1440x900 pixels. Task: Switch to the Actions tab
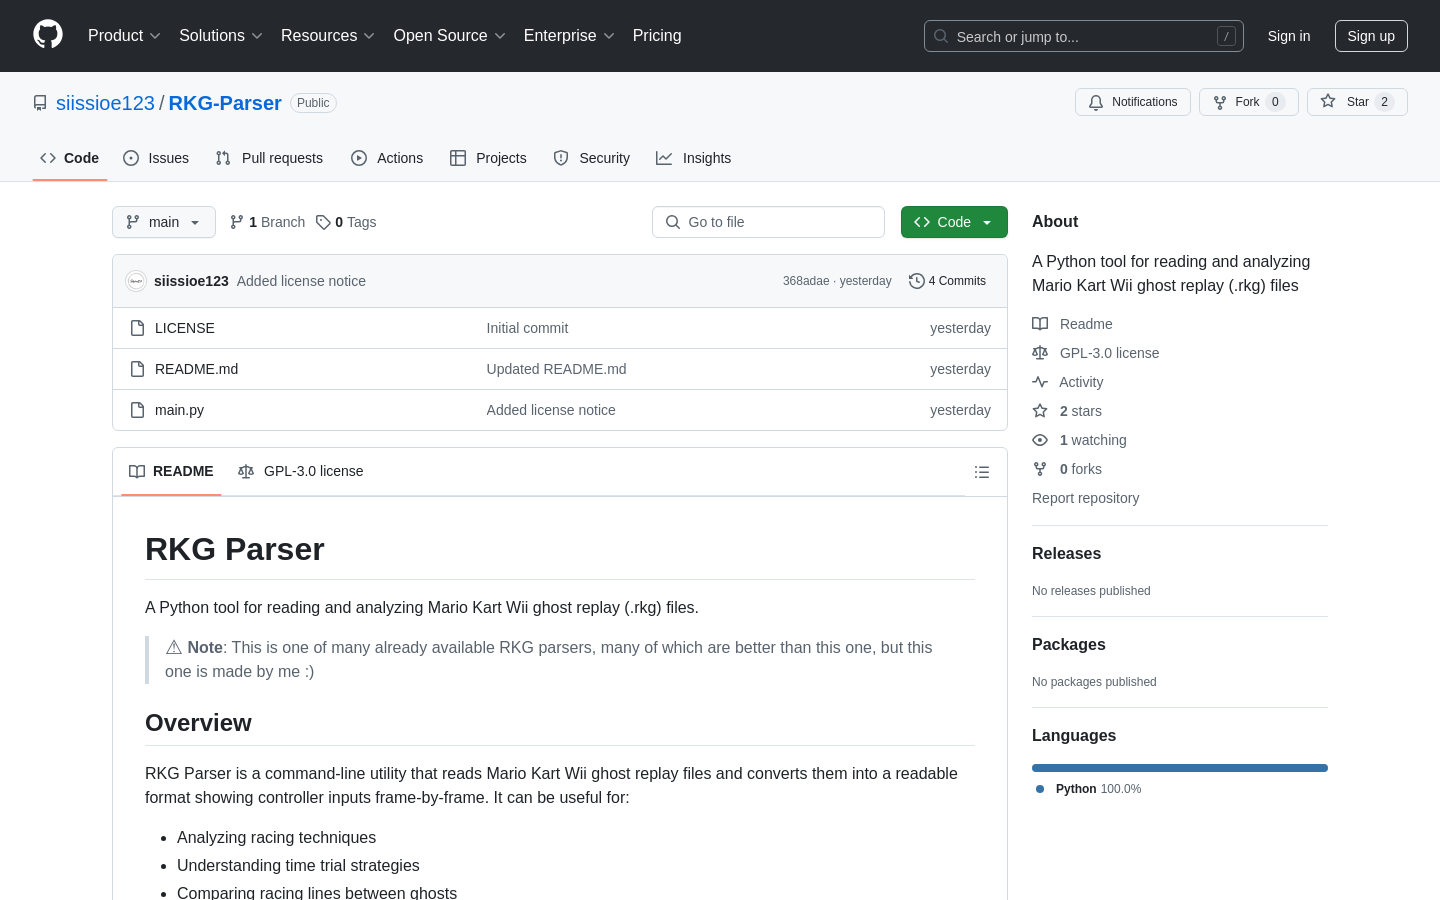click(x=387, y=158)
